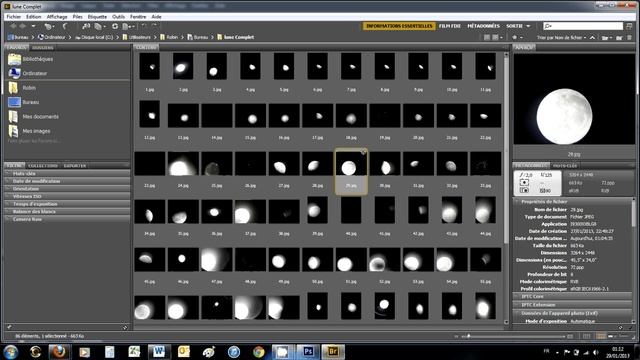Screen dimensions: 640x360
Task: Select thumbnail 24.jpg
Action: click(183, 164)
